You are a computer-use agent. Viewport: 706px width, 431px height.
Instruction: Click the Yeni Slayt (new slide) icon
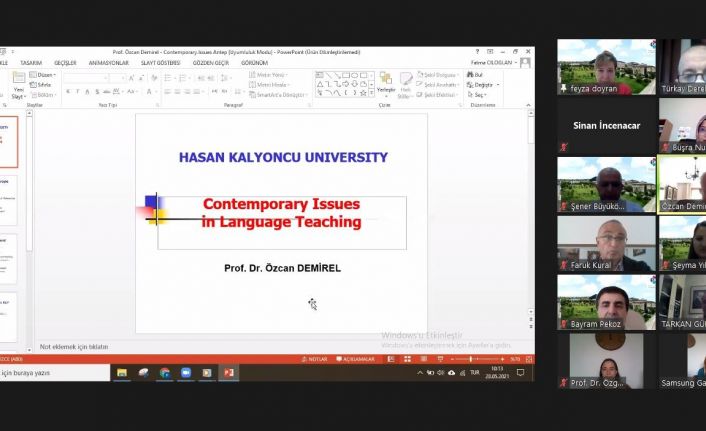pyautogui.click(x=18, y=85)
